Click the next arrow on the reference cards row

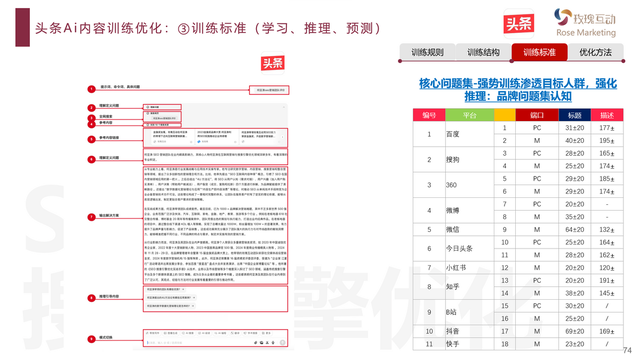pos(282,138)
